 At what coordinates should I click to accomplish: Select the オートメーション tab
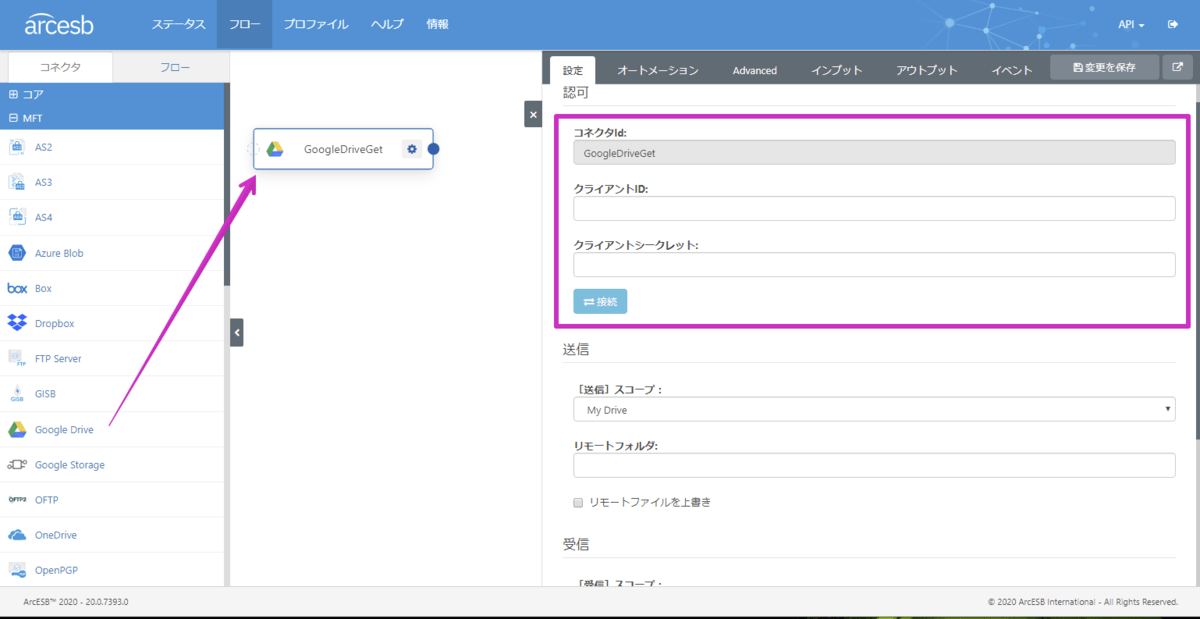click(x=657, y=70)
